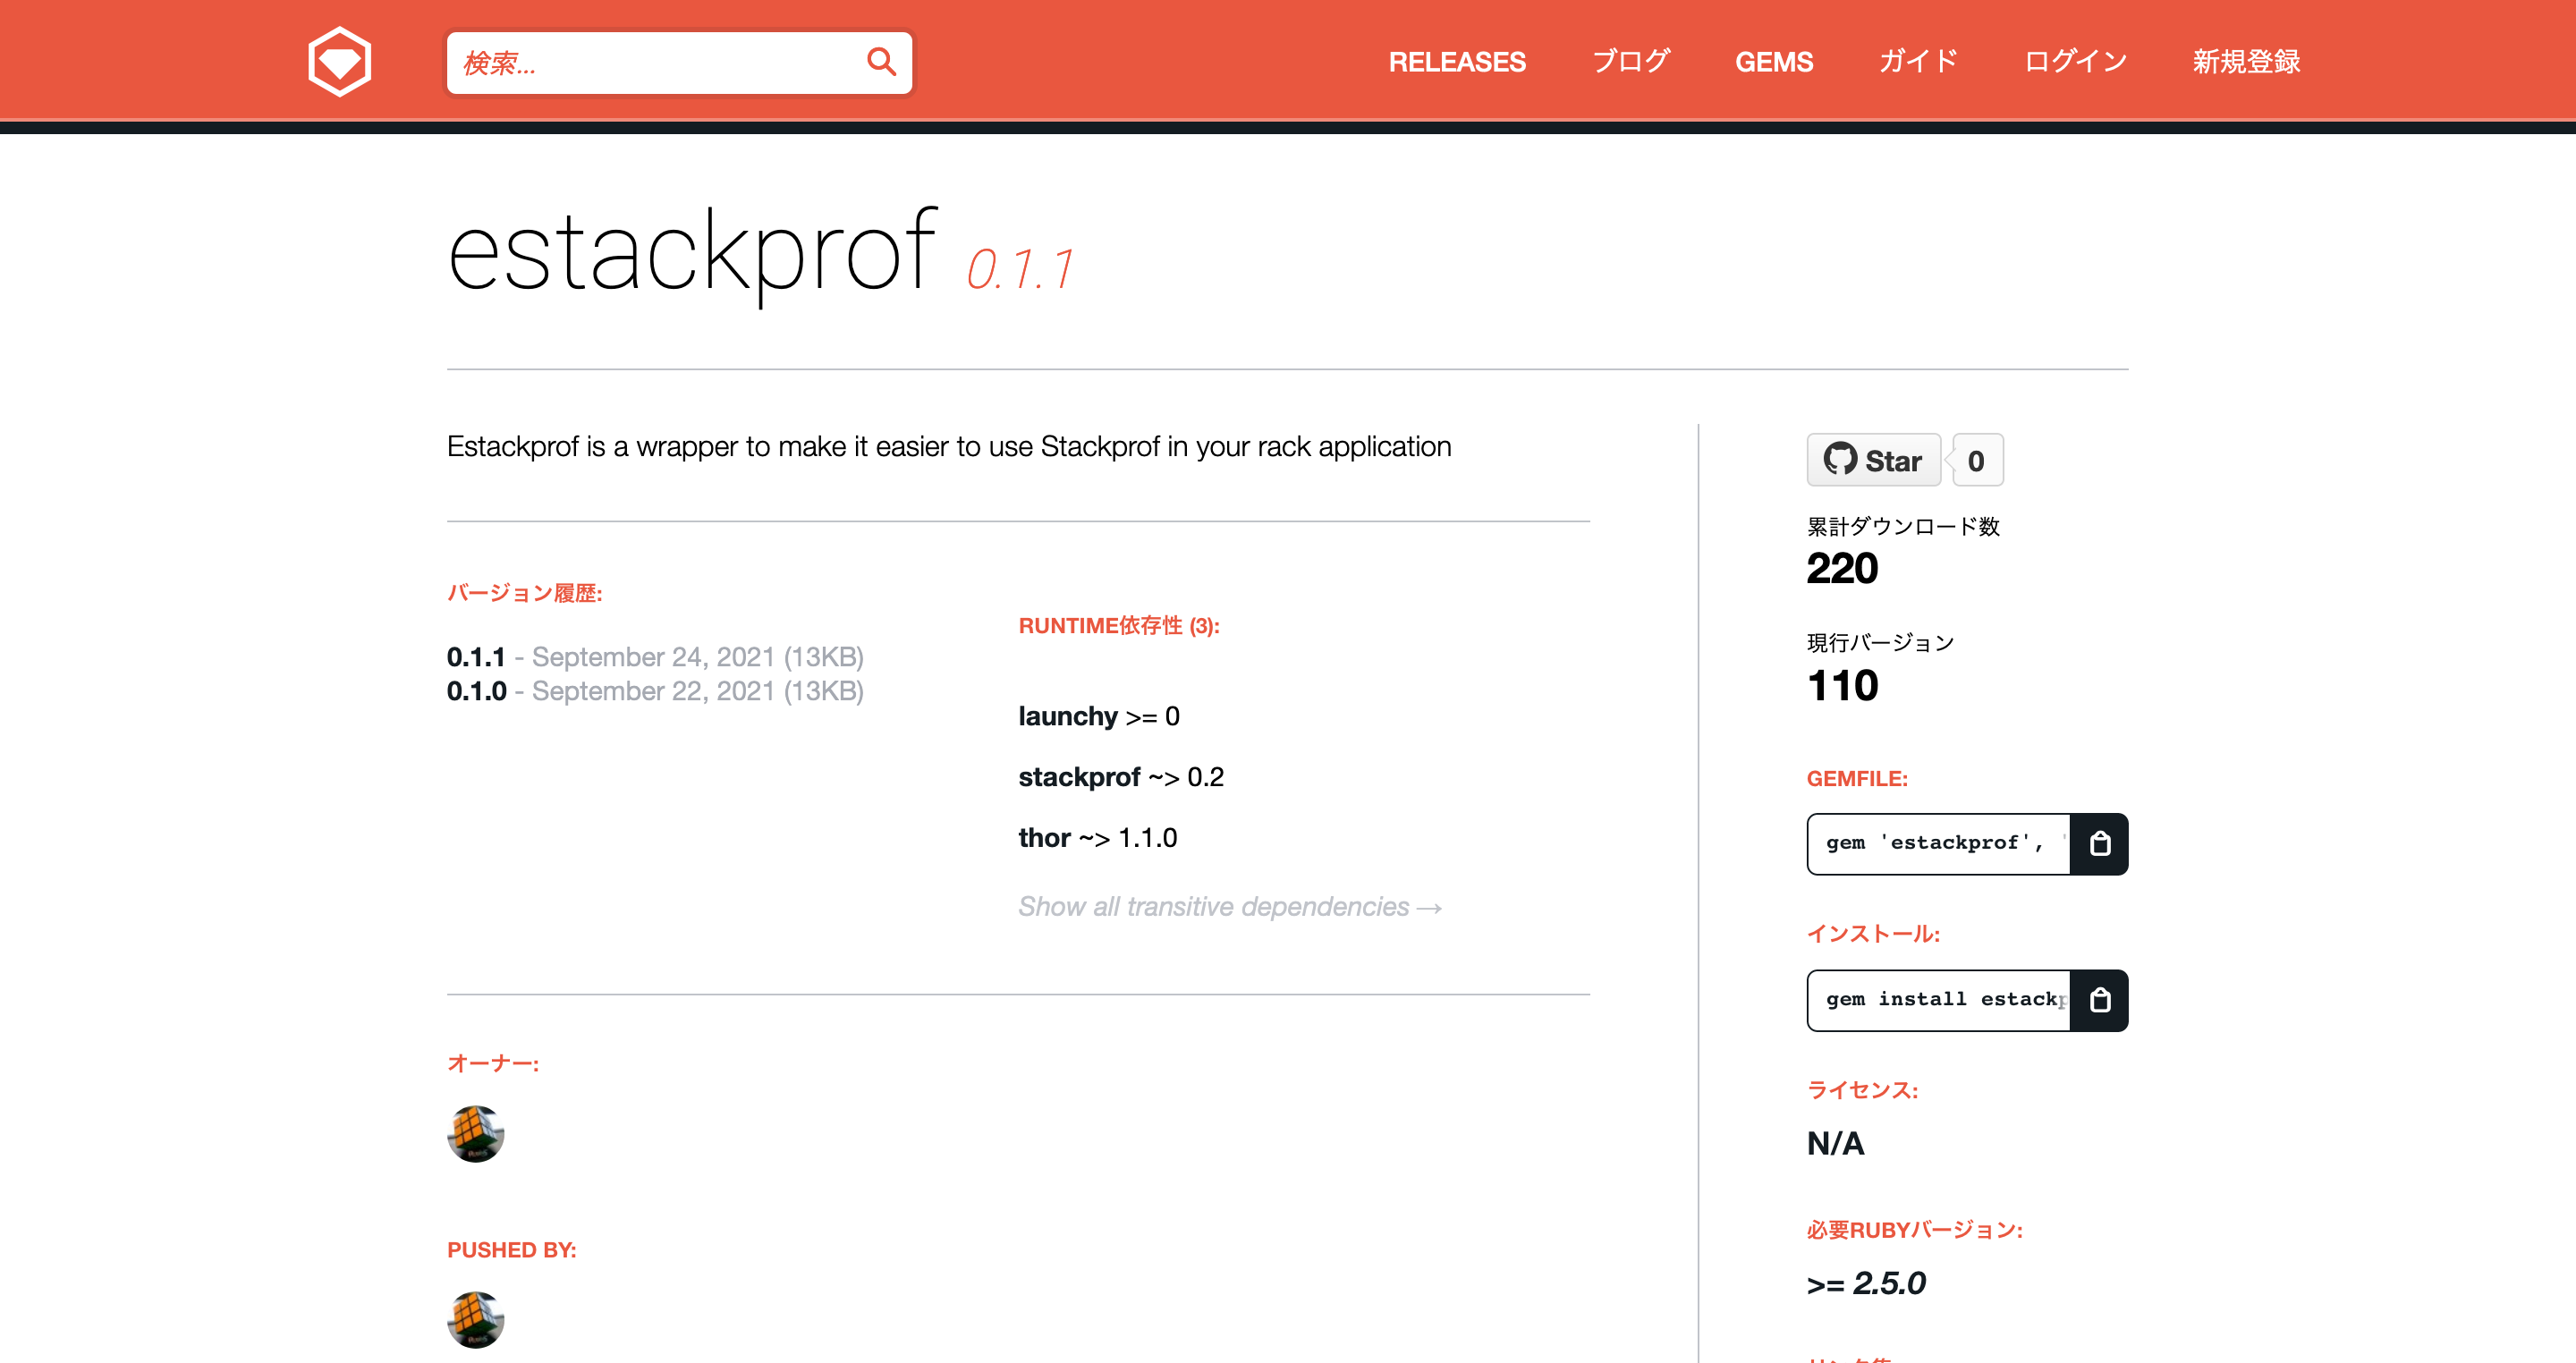
Task: Copy the Gemfile snippet using the clipboard icon
Action: coord(2099,843)
